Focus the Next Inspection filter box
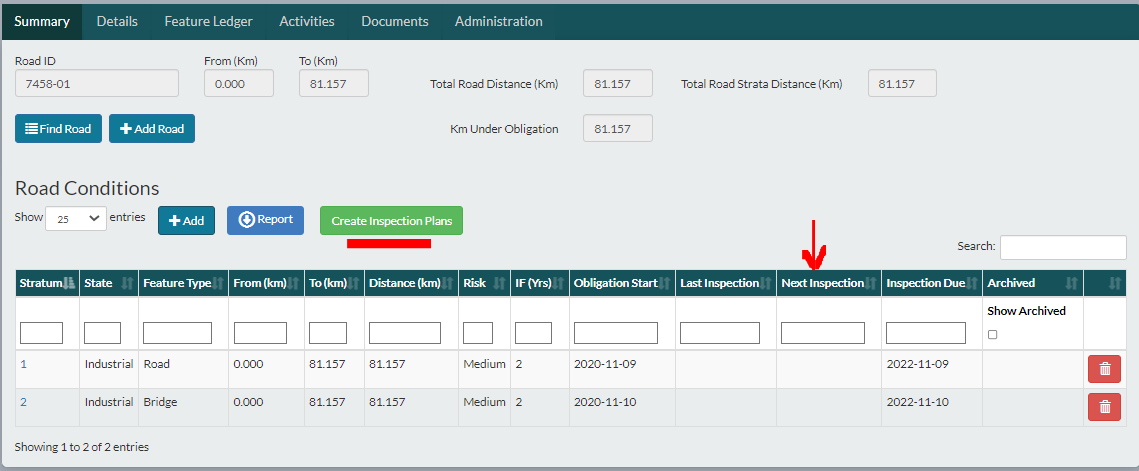Screen dimensions: 1139x471 [x=823, y=333]
